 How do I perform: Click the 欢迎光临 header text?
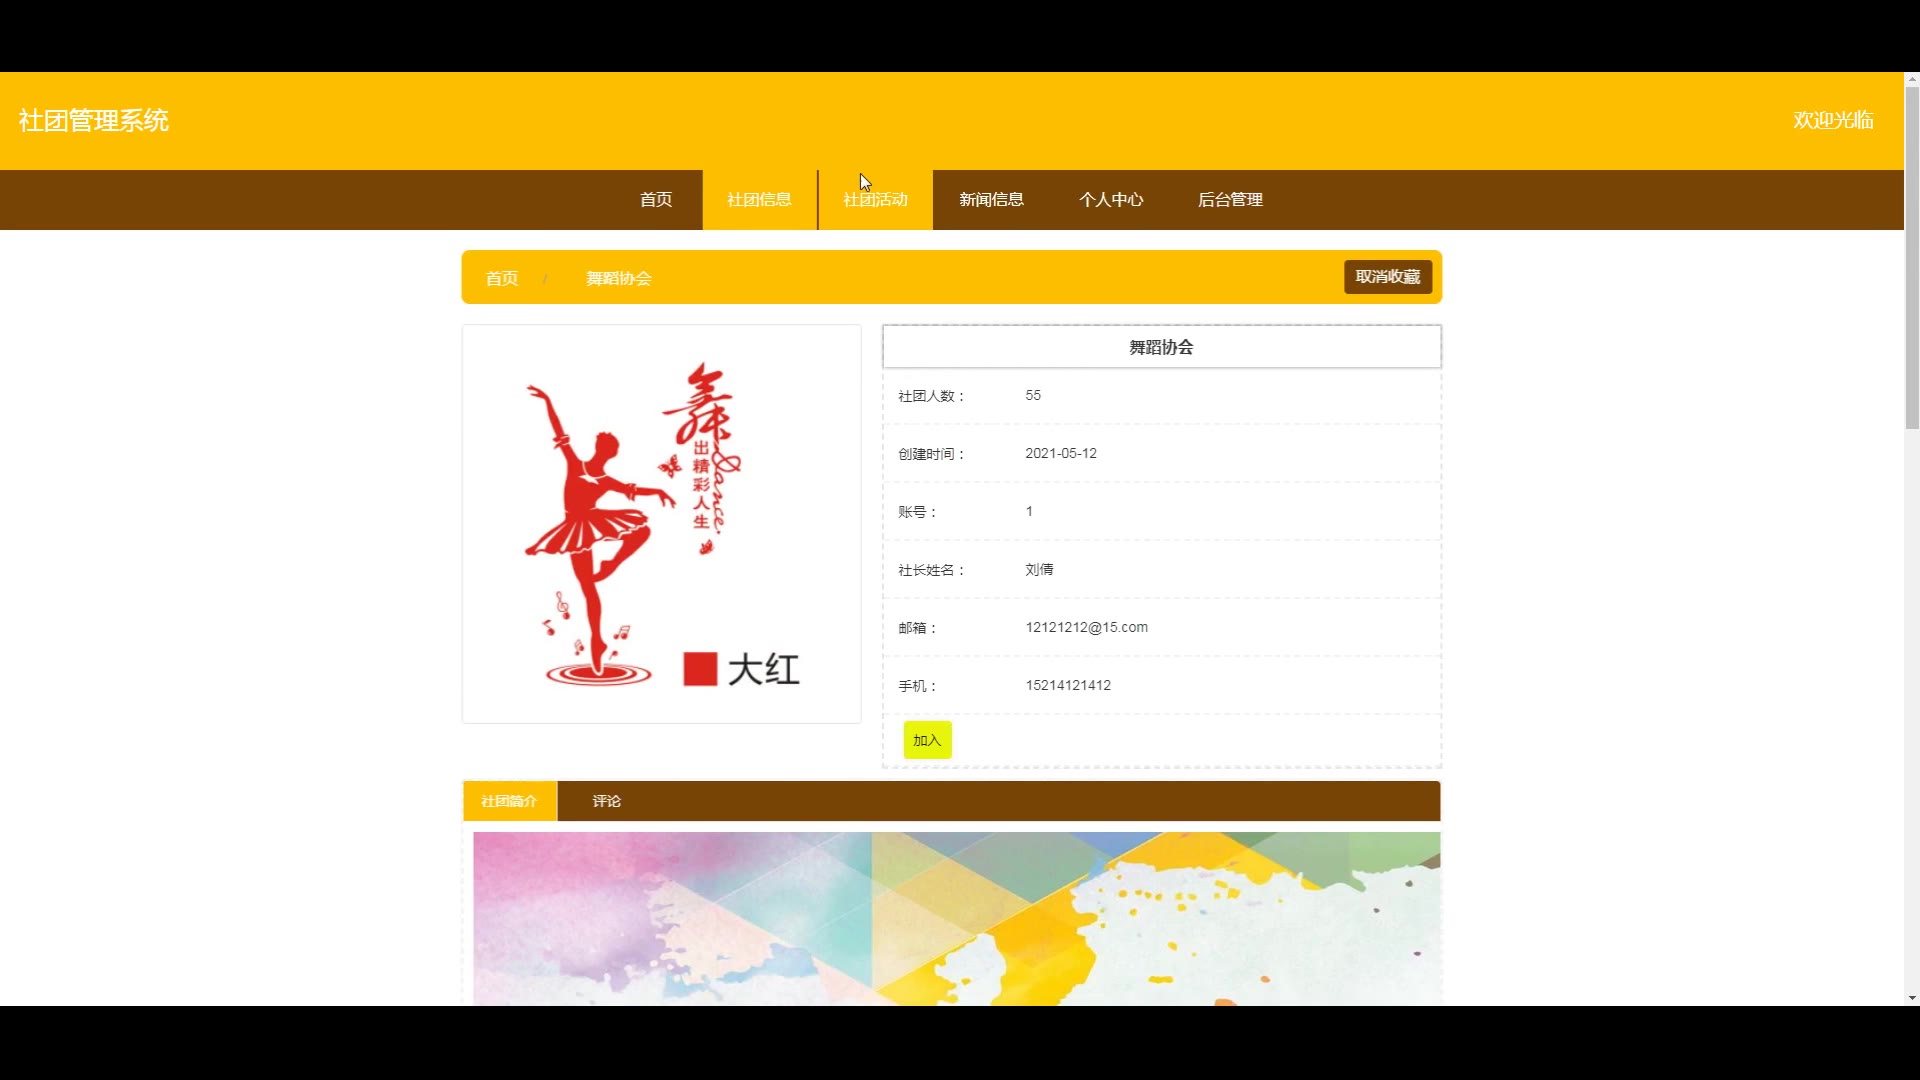(1833, 121)
